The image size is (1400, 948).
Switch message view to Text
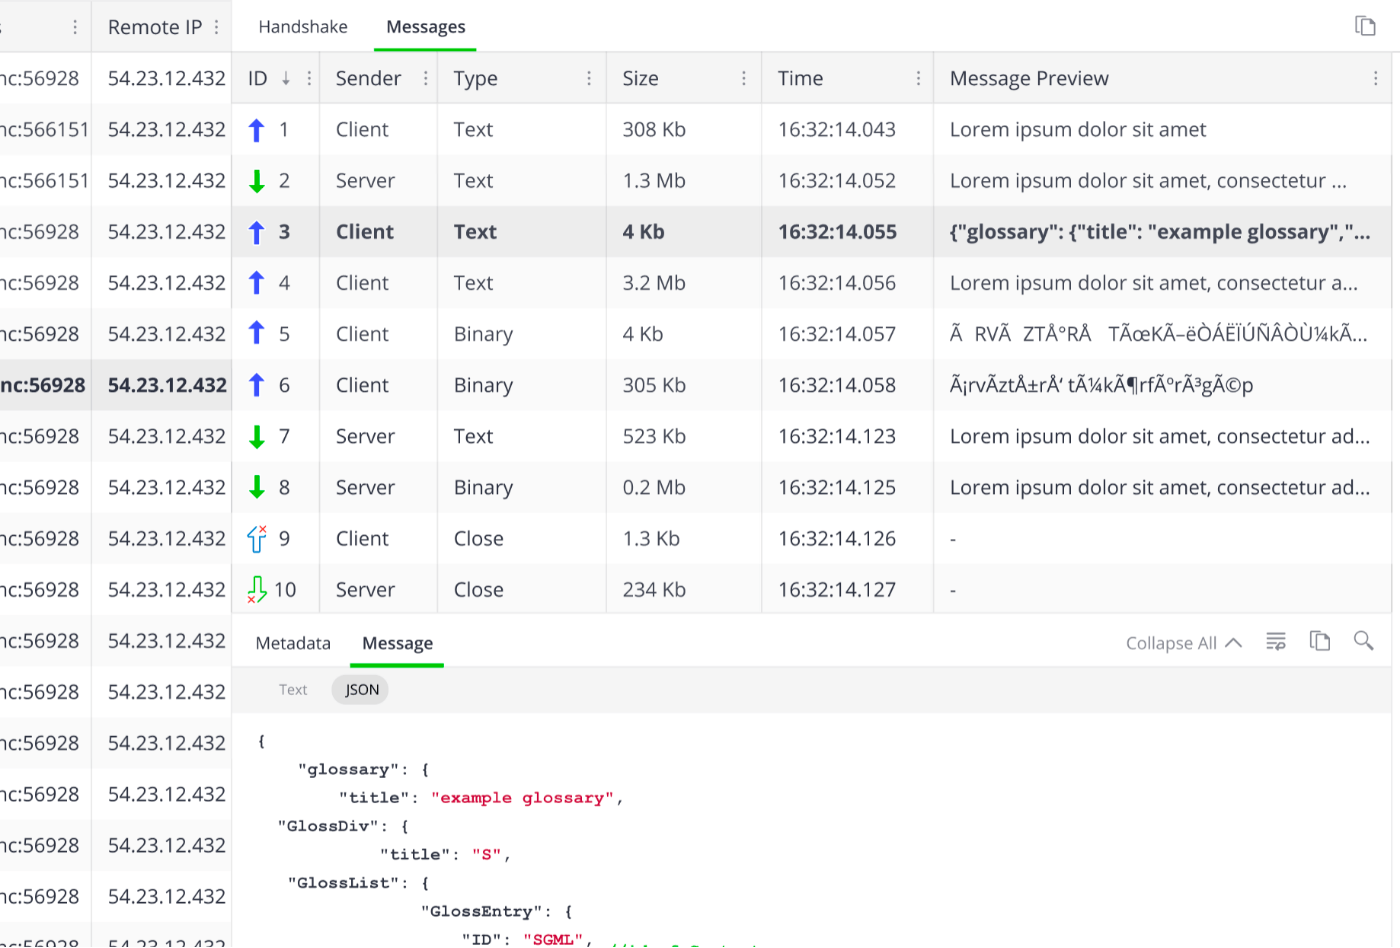293,690
